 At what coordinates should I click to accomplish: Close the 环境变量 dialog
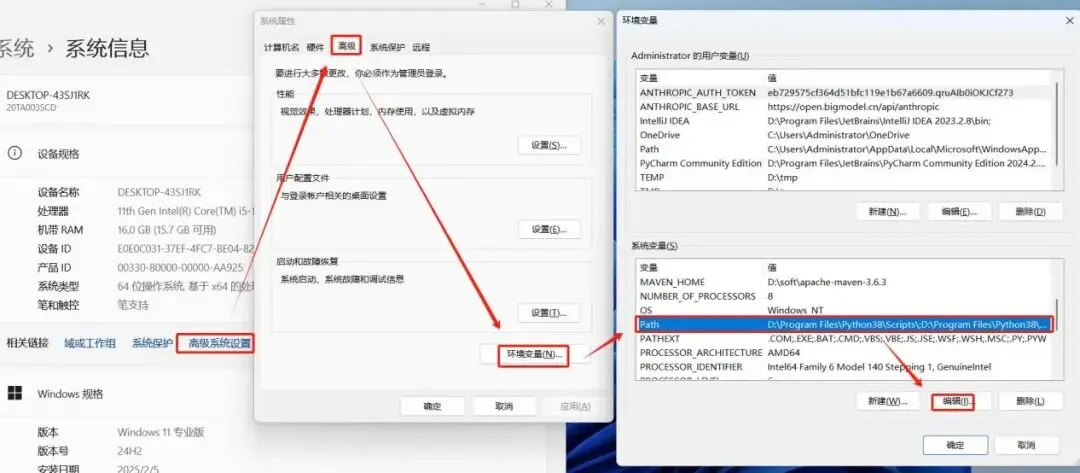click(x=1069, y=21)
